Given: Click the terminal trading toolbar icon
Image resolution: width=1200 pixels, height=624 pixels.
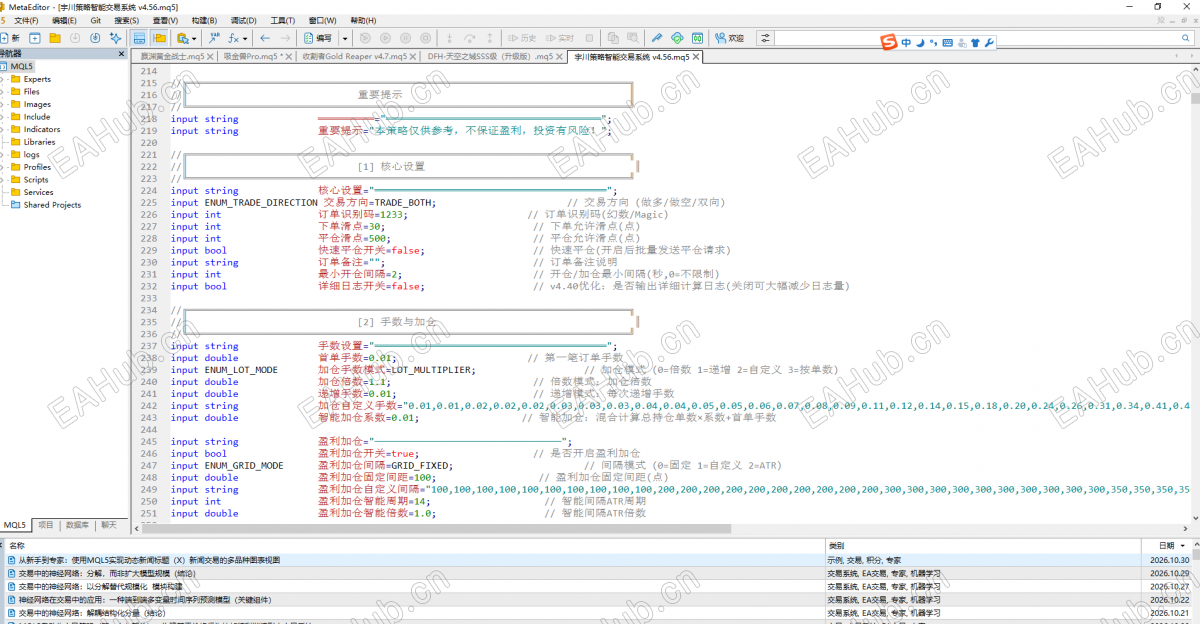Looking at the screenshot, I should (698, 38).
